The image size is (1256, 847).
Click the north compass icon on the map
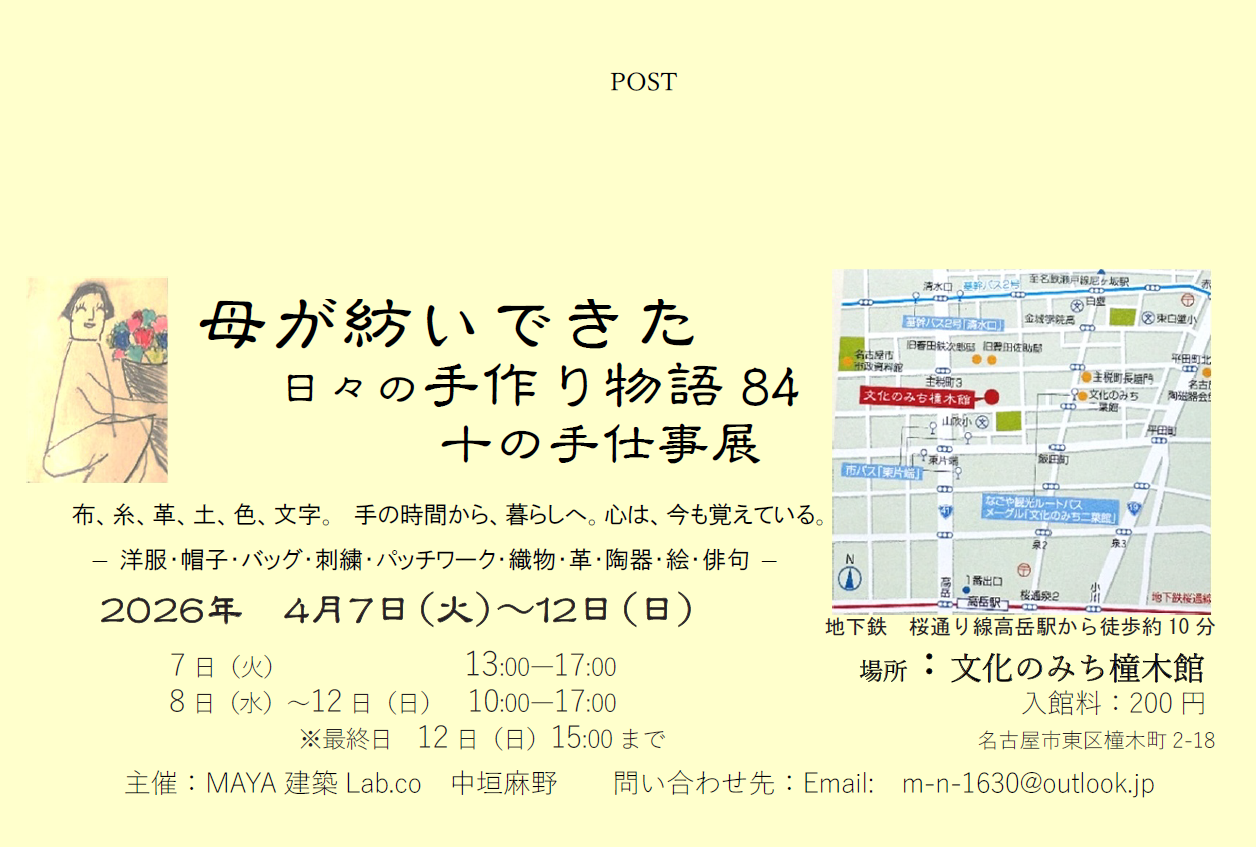click(x=851, y=575)
